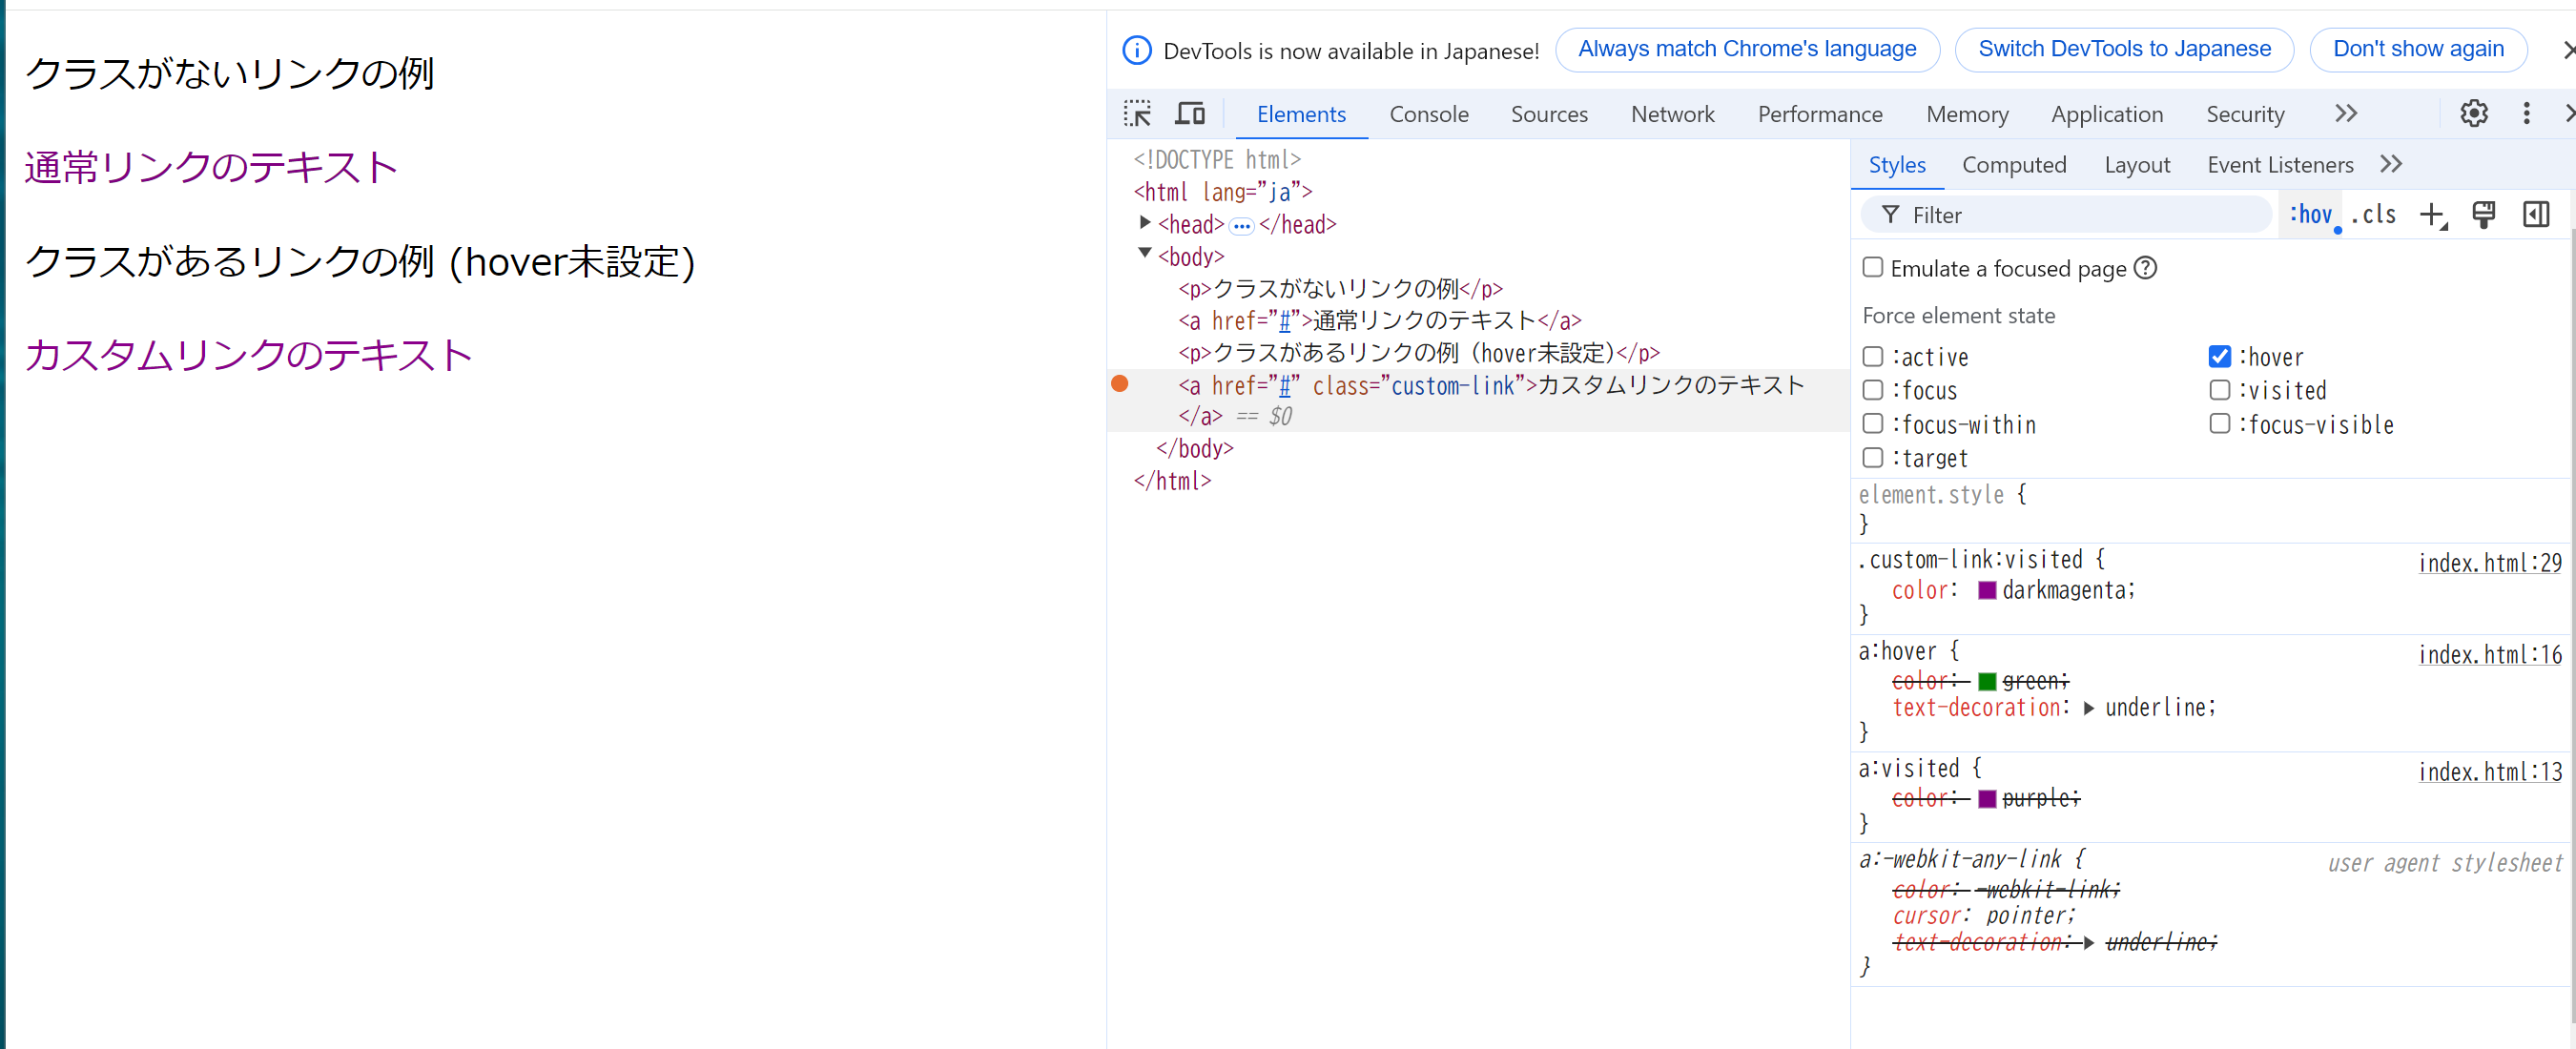Open the customize DevTools three-dot menu

pos(2527,113)
